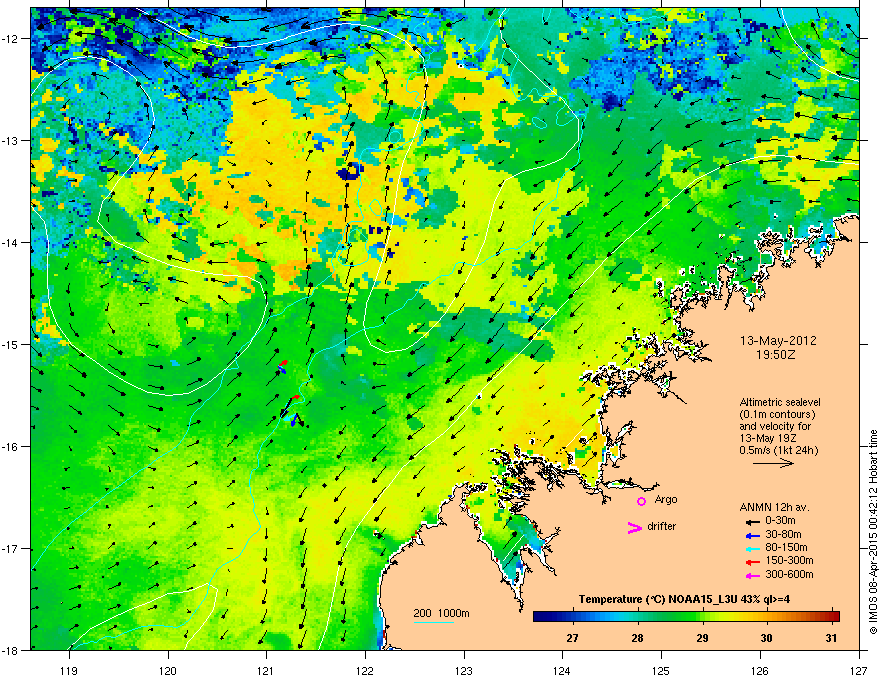This screenshot has height=680, width=880.
Task: Select the blue 30-80m arrow legend icon
Action: click(x=750, y=535)
